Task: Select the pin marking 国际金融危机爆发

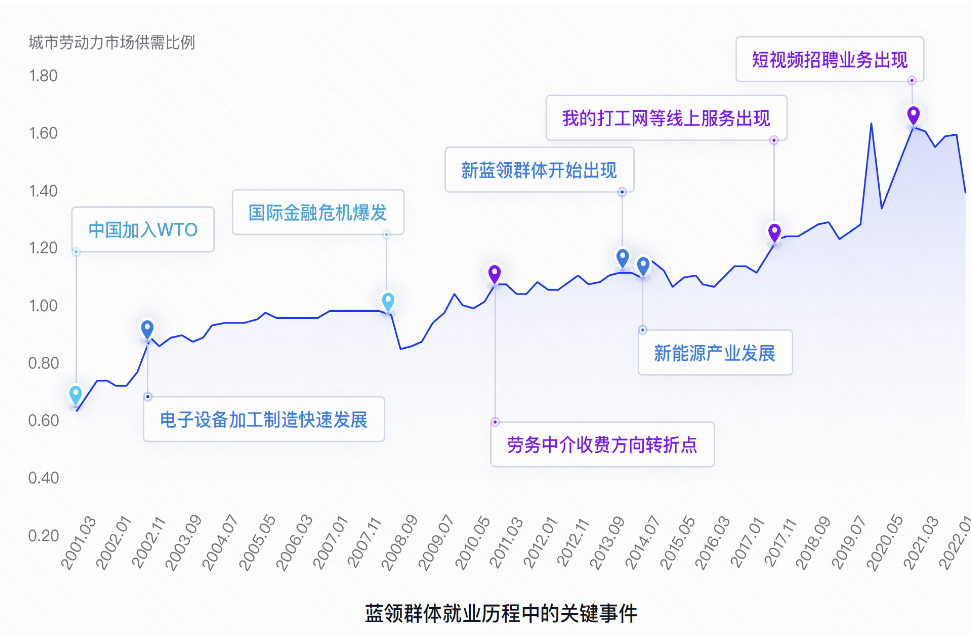Action: click(388, 302)
